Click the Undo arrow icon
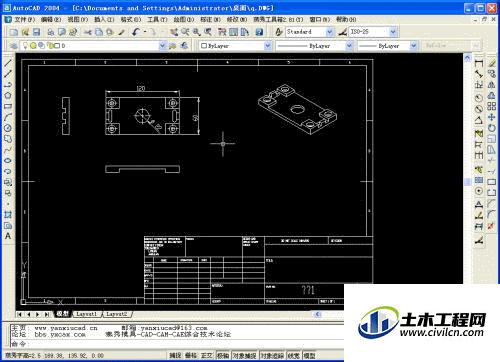Screen dimensions: 500x362 tap(135, 32)
